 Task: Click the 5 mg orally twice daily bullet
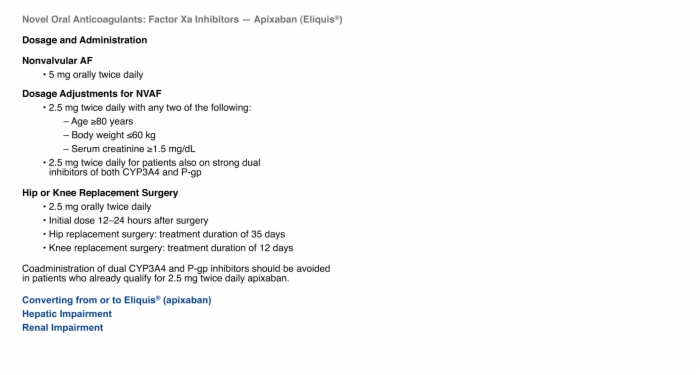click(x=96, y=75)
